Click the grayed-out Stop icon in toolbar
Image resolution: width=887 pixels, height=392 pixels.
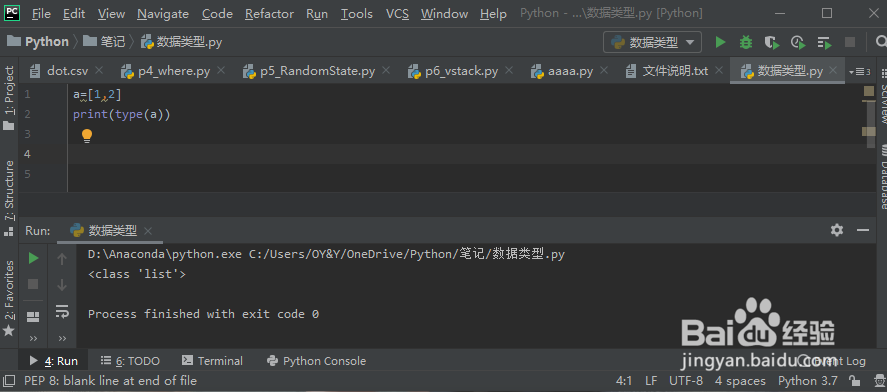pos(850,42)
